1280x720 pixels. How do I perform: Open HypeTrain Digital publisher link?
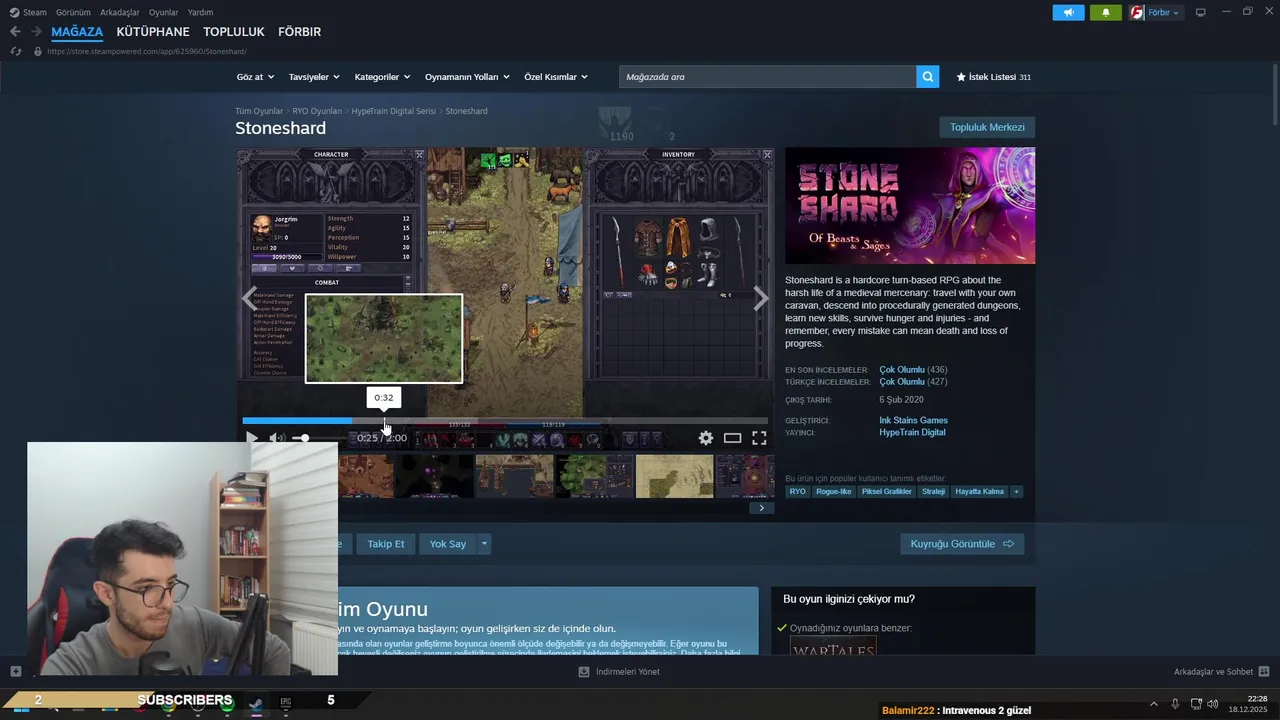(x=912, y=432)
